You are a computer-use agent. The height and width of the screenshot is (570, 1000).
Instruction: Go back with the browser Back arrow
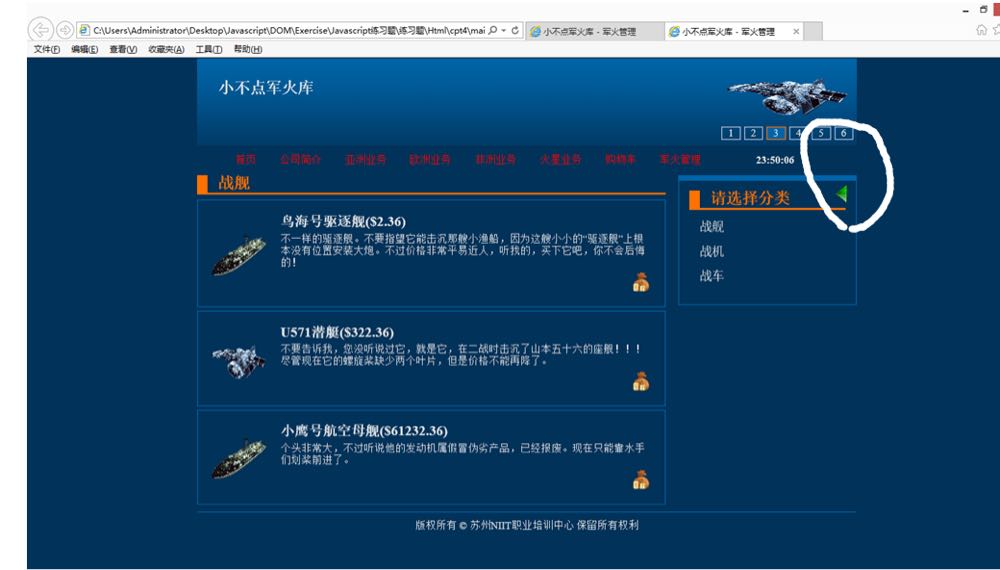[x=41, y=30]
